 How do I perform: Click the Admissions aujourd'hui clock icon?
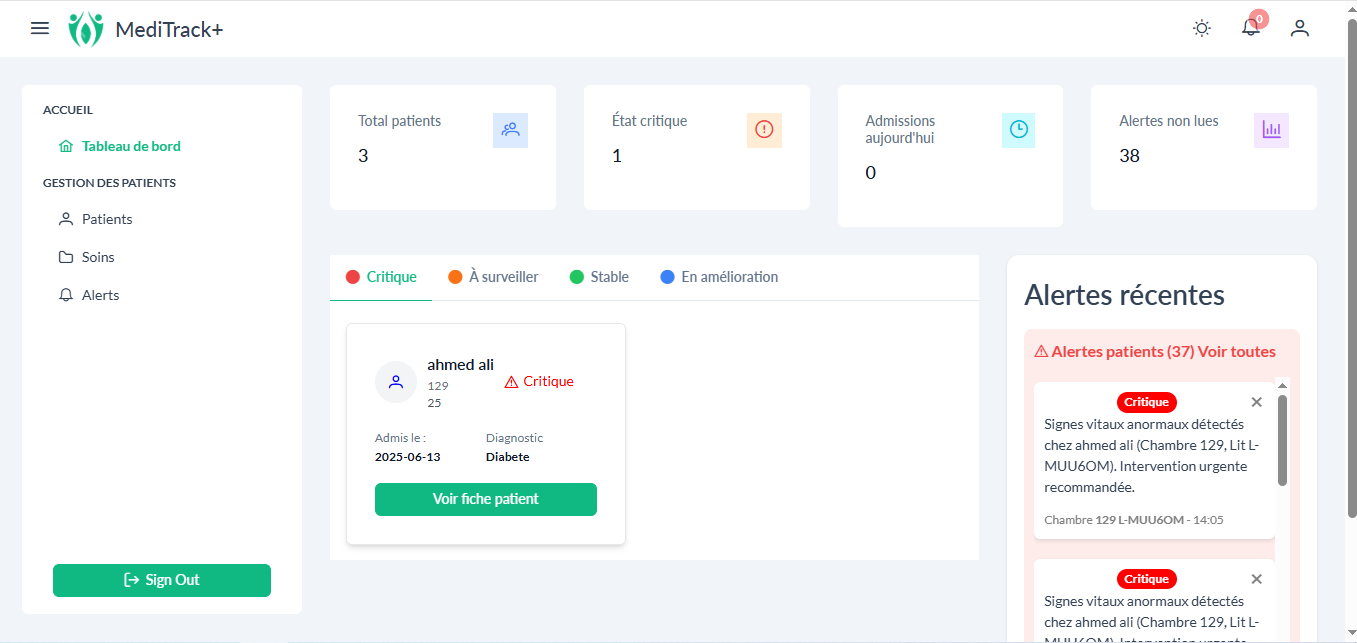coord(1018,130)
